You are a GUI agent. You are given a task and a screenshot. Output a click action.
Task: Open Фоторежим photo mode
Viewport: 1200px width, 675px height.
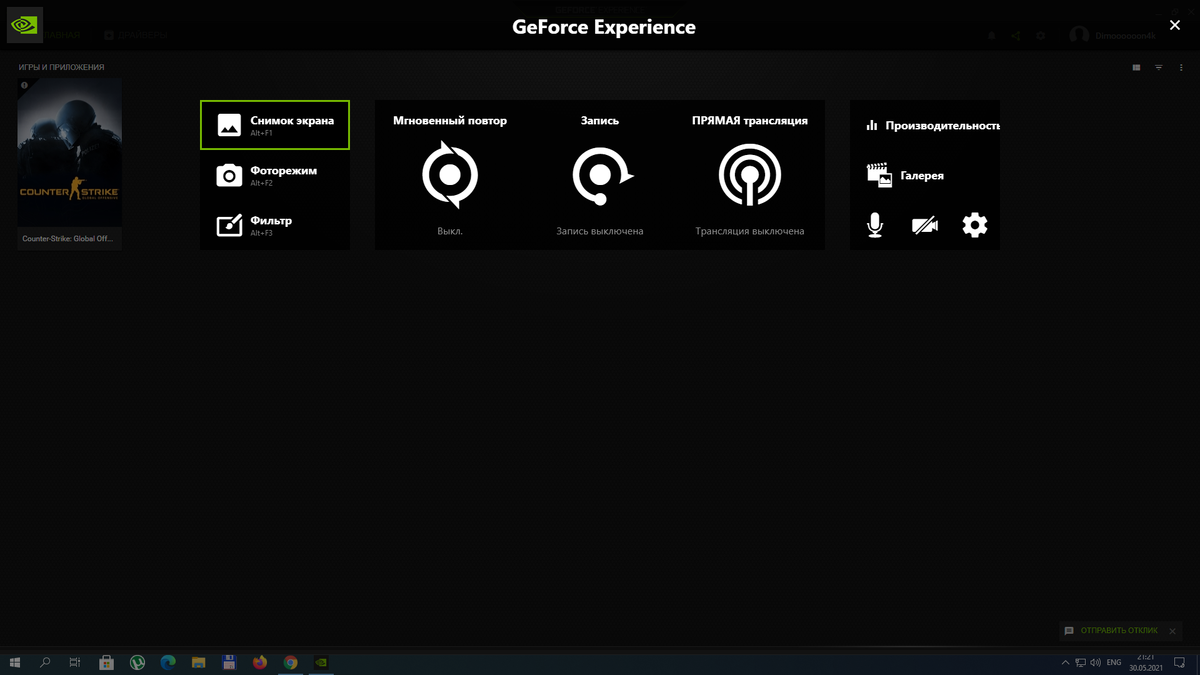tap(275, 175)
